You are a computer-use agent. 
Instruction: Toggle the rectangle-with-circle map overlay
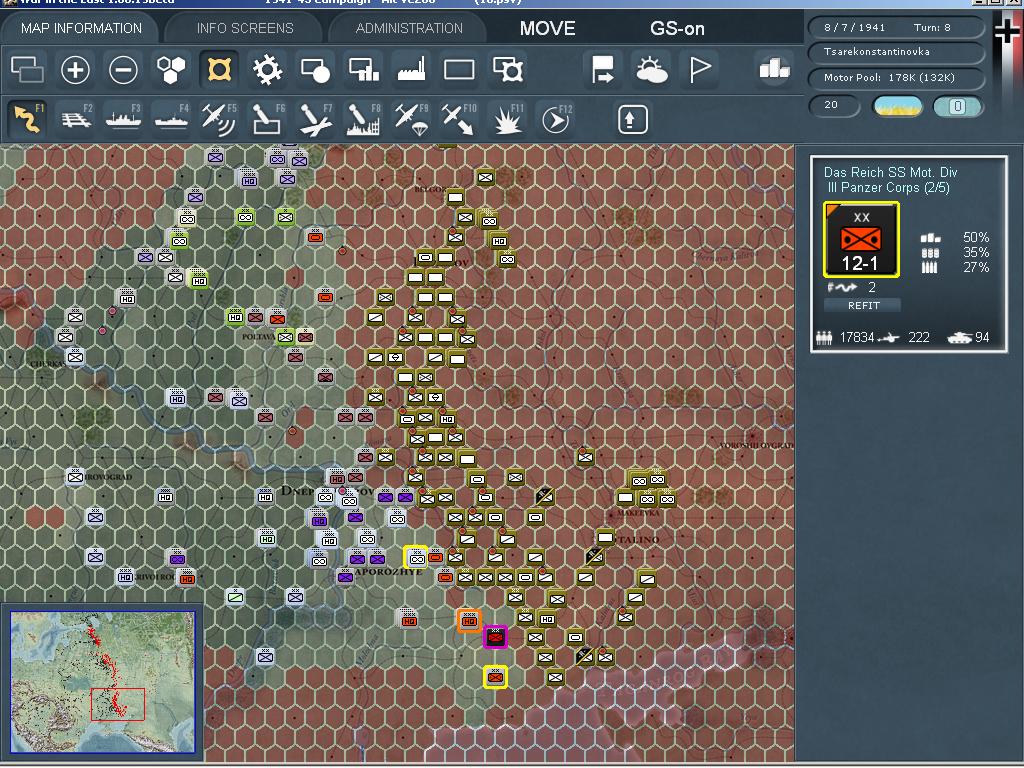point(315,69)
